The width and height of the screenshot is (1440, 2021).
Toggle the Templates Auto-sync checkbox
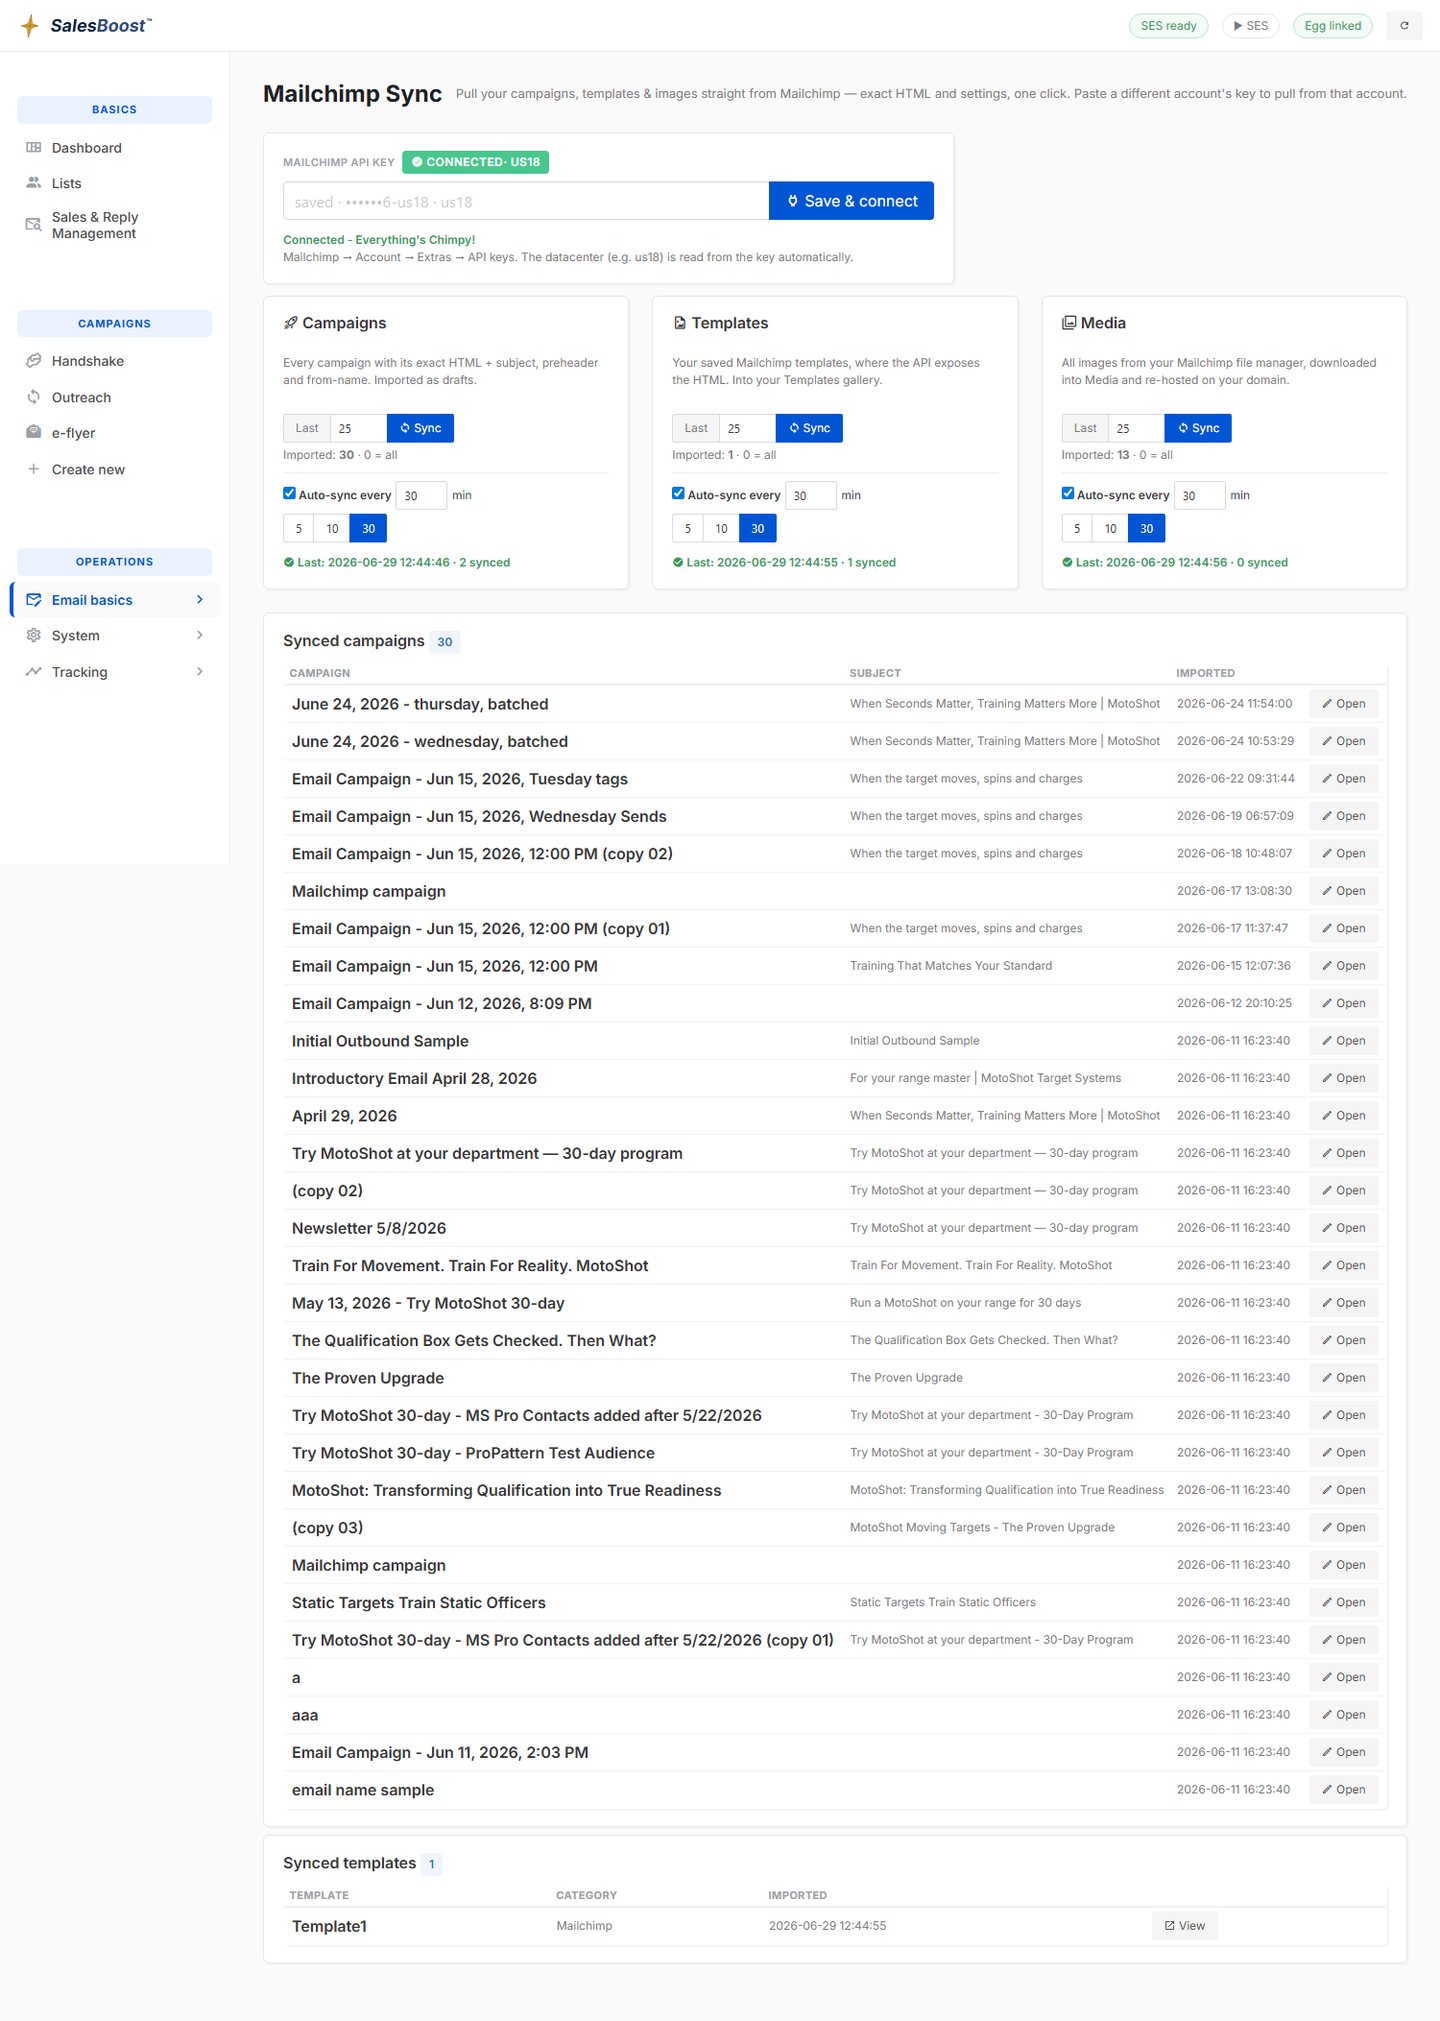[x=678, y=493]
